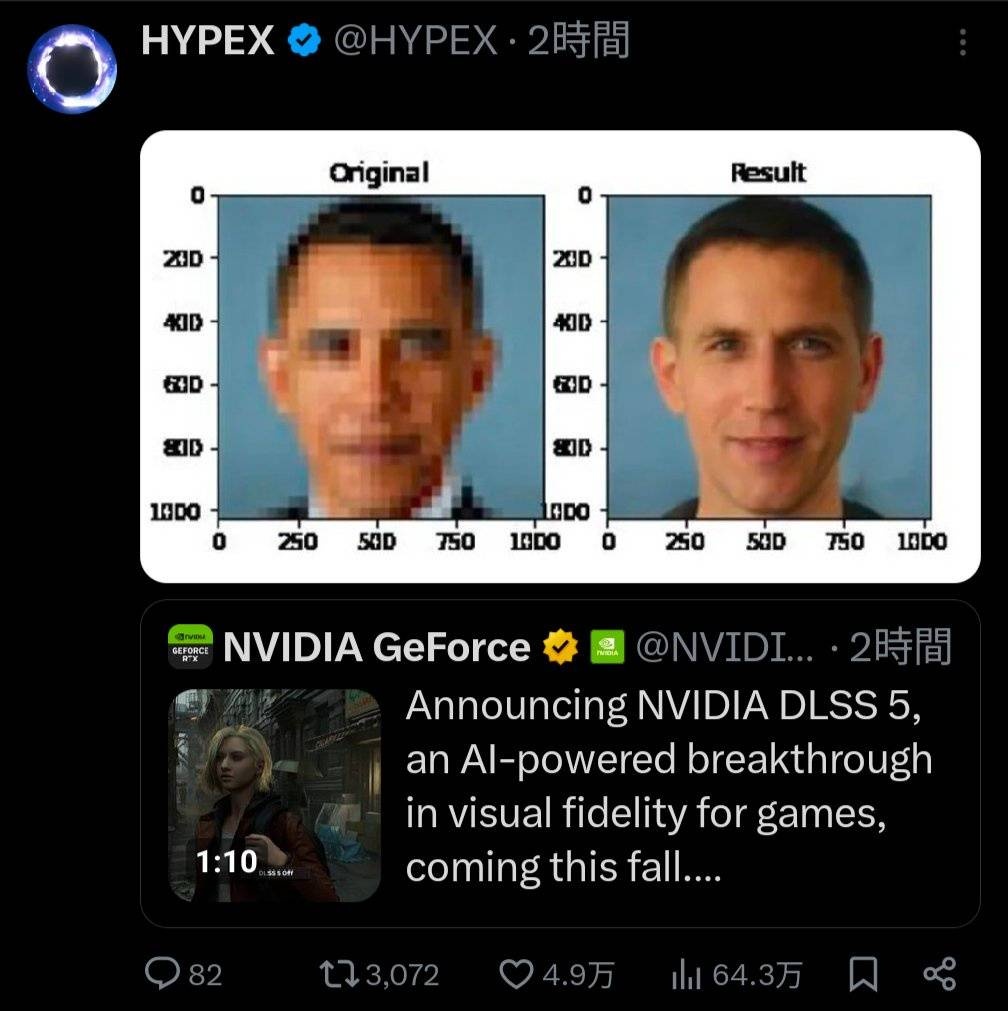Play the 1:10 DLSS 5 video thumbnail
The height and width of the screenshot is (1011, 1008).
274,795
